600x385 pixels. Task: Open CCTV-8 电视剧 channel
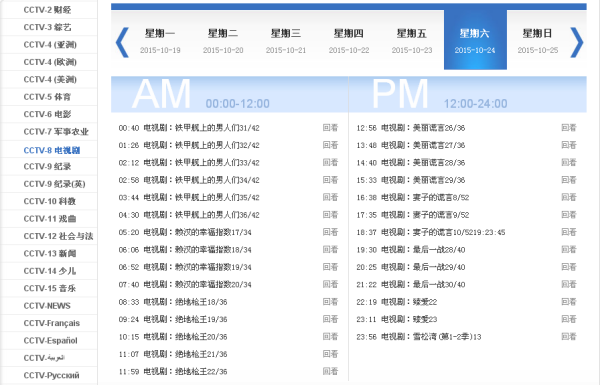[52, 150]
